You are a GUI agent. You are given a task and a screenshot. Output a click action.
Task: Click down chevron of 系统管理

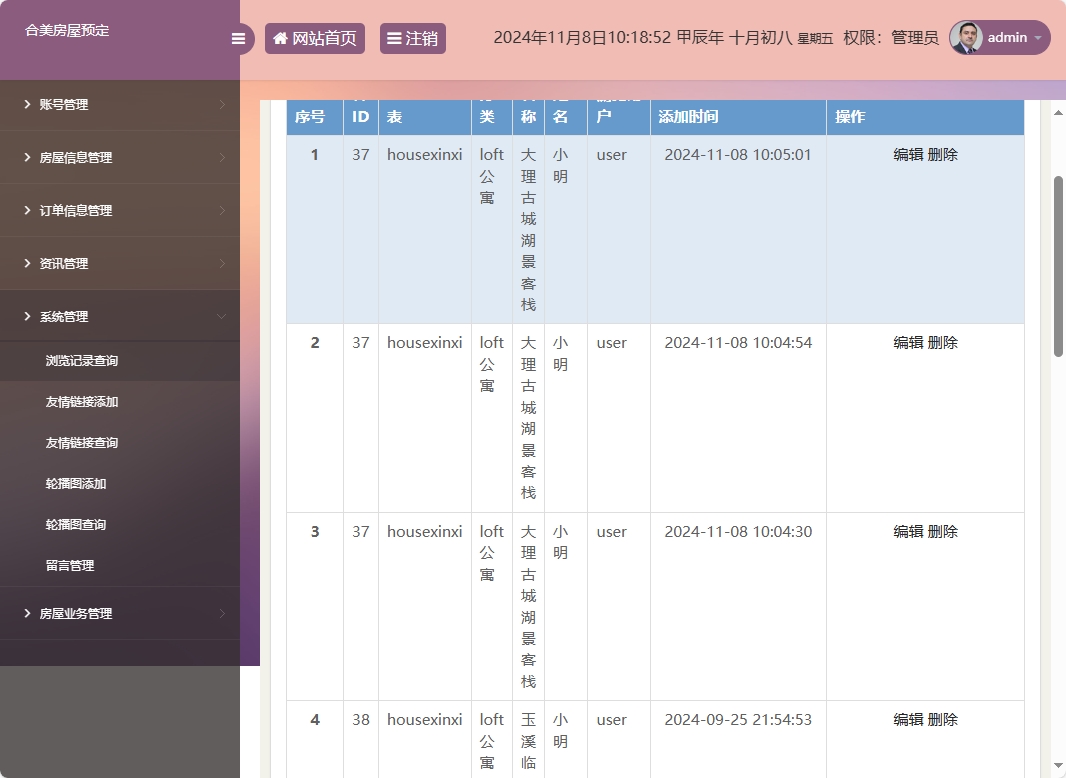[x=222, y=316]
